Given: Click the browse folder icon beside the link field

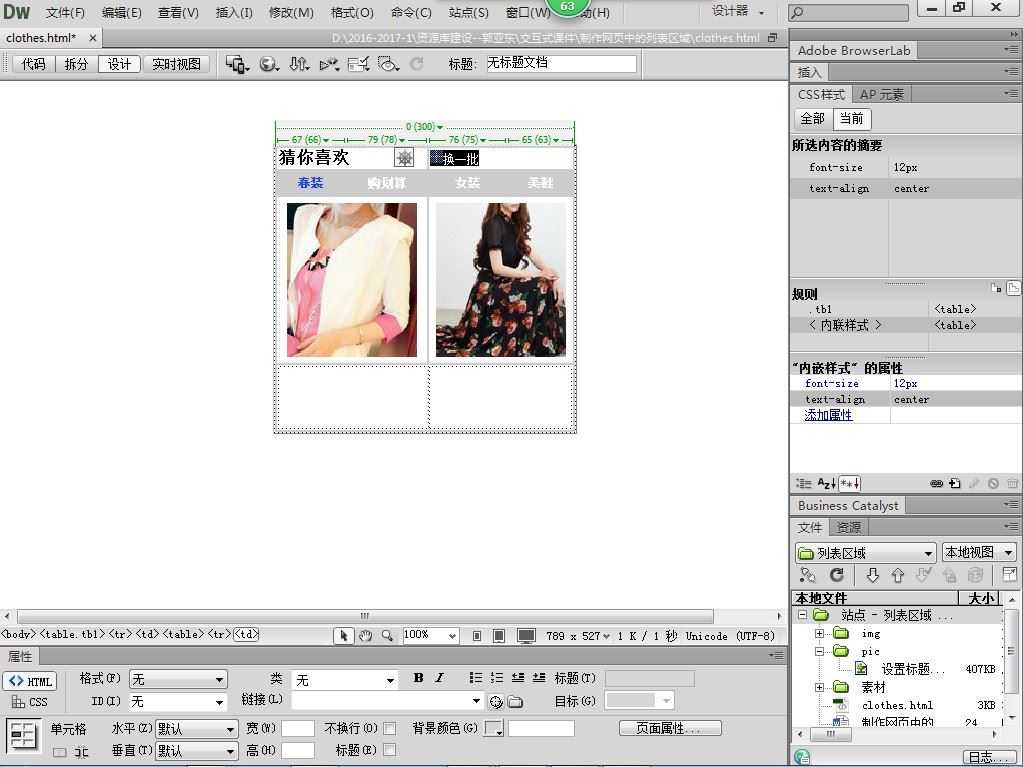Looking at the screenshot, I should (x=515, y=702).
